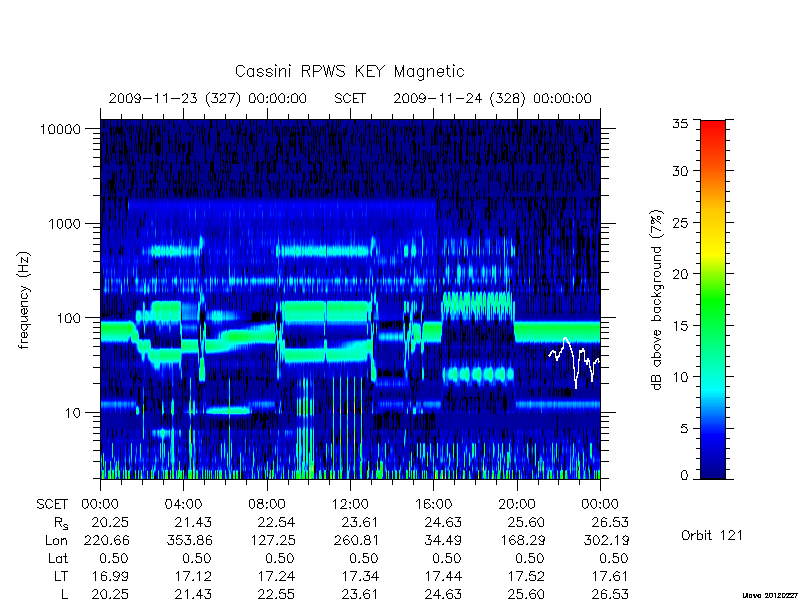Click the LT value 16.99
800x600 pixels.
click(x=110, y=576)
